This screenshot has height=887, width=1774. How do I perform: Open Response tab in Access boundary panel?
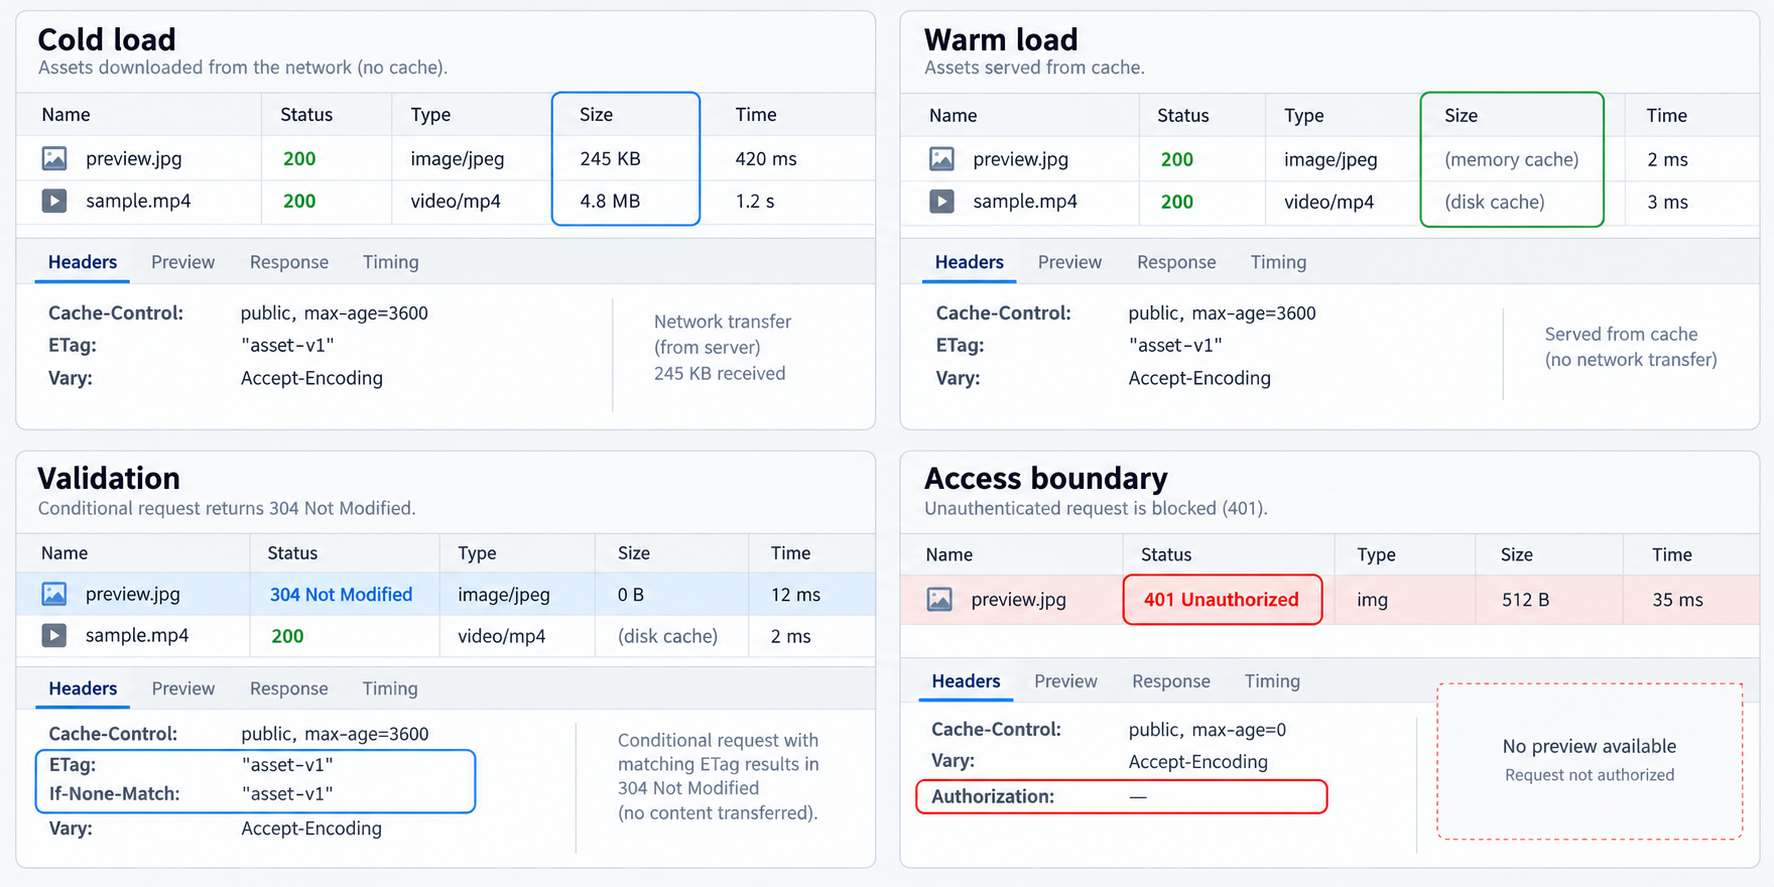point(1171,681)
